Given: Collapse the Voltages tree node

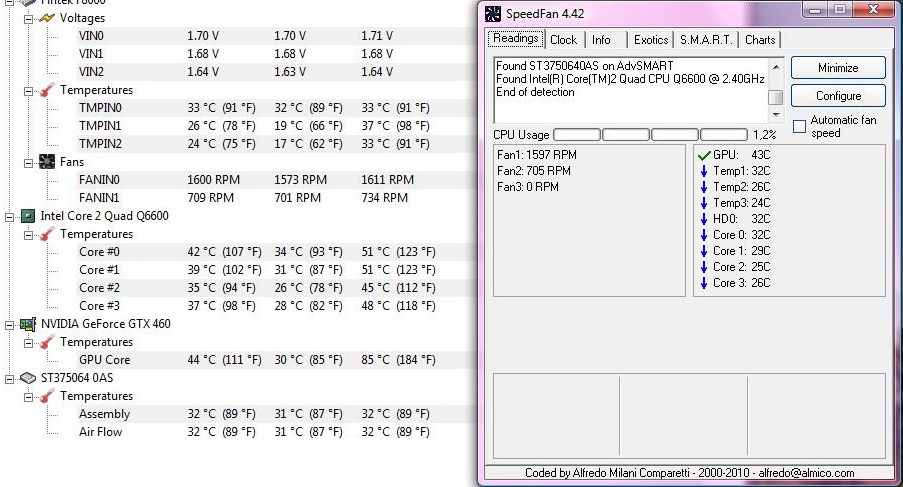Looking at the screenshot, I should (28, 19).
